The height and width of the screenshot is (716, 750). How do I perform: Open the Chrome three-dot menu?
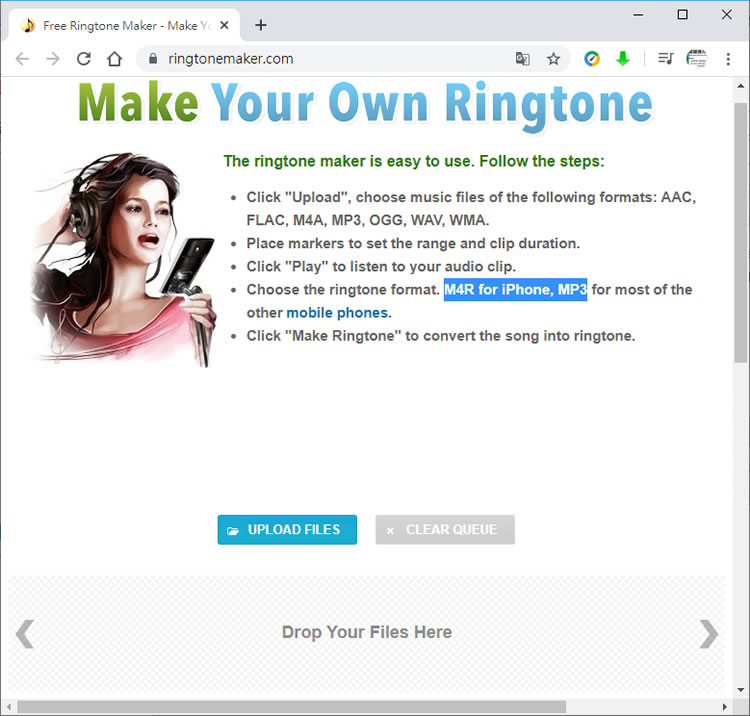pyautogui.click(x=728, y=59)
